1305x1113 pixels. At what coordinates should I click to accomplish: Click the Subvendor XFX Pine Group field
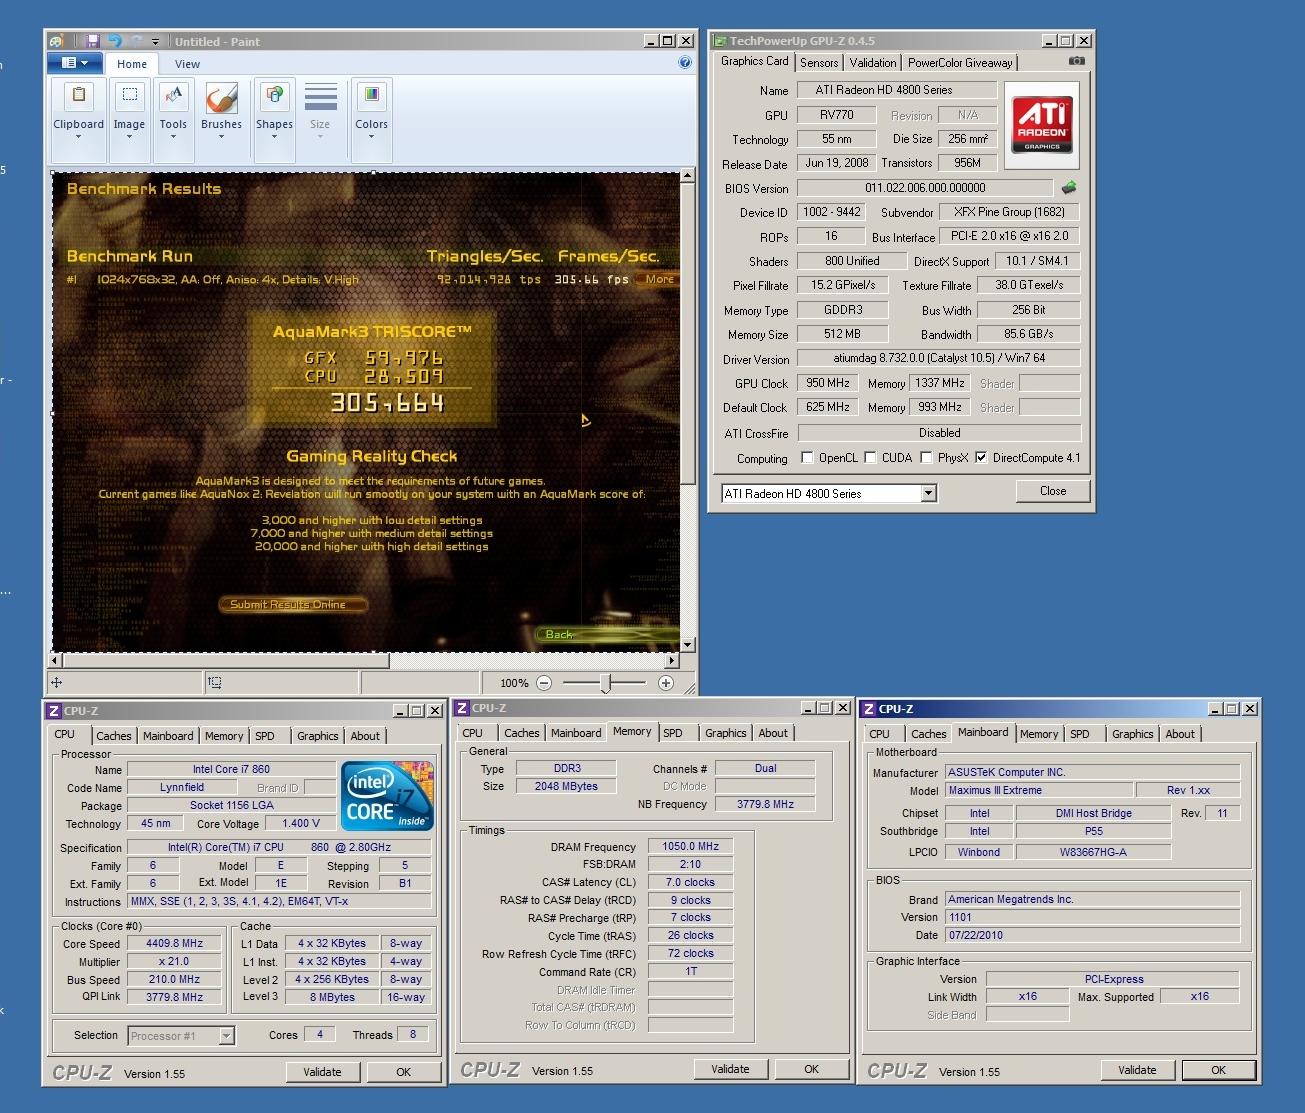tap(1009, 212)
